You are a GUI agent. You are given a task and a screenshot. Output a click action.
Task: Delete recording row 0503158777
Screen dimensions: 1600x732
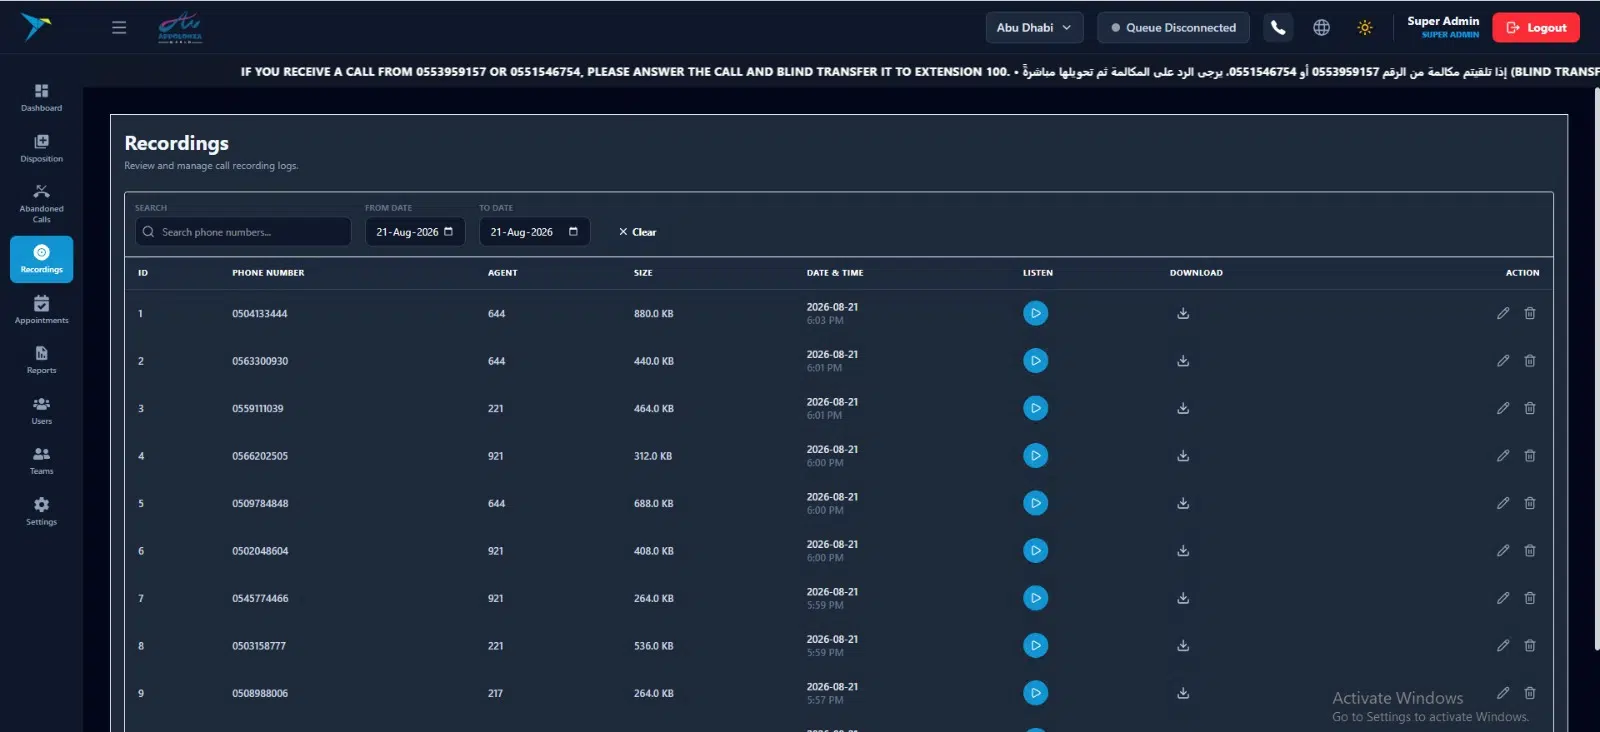pos(1530,645)
